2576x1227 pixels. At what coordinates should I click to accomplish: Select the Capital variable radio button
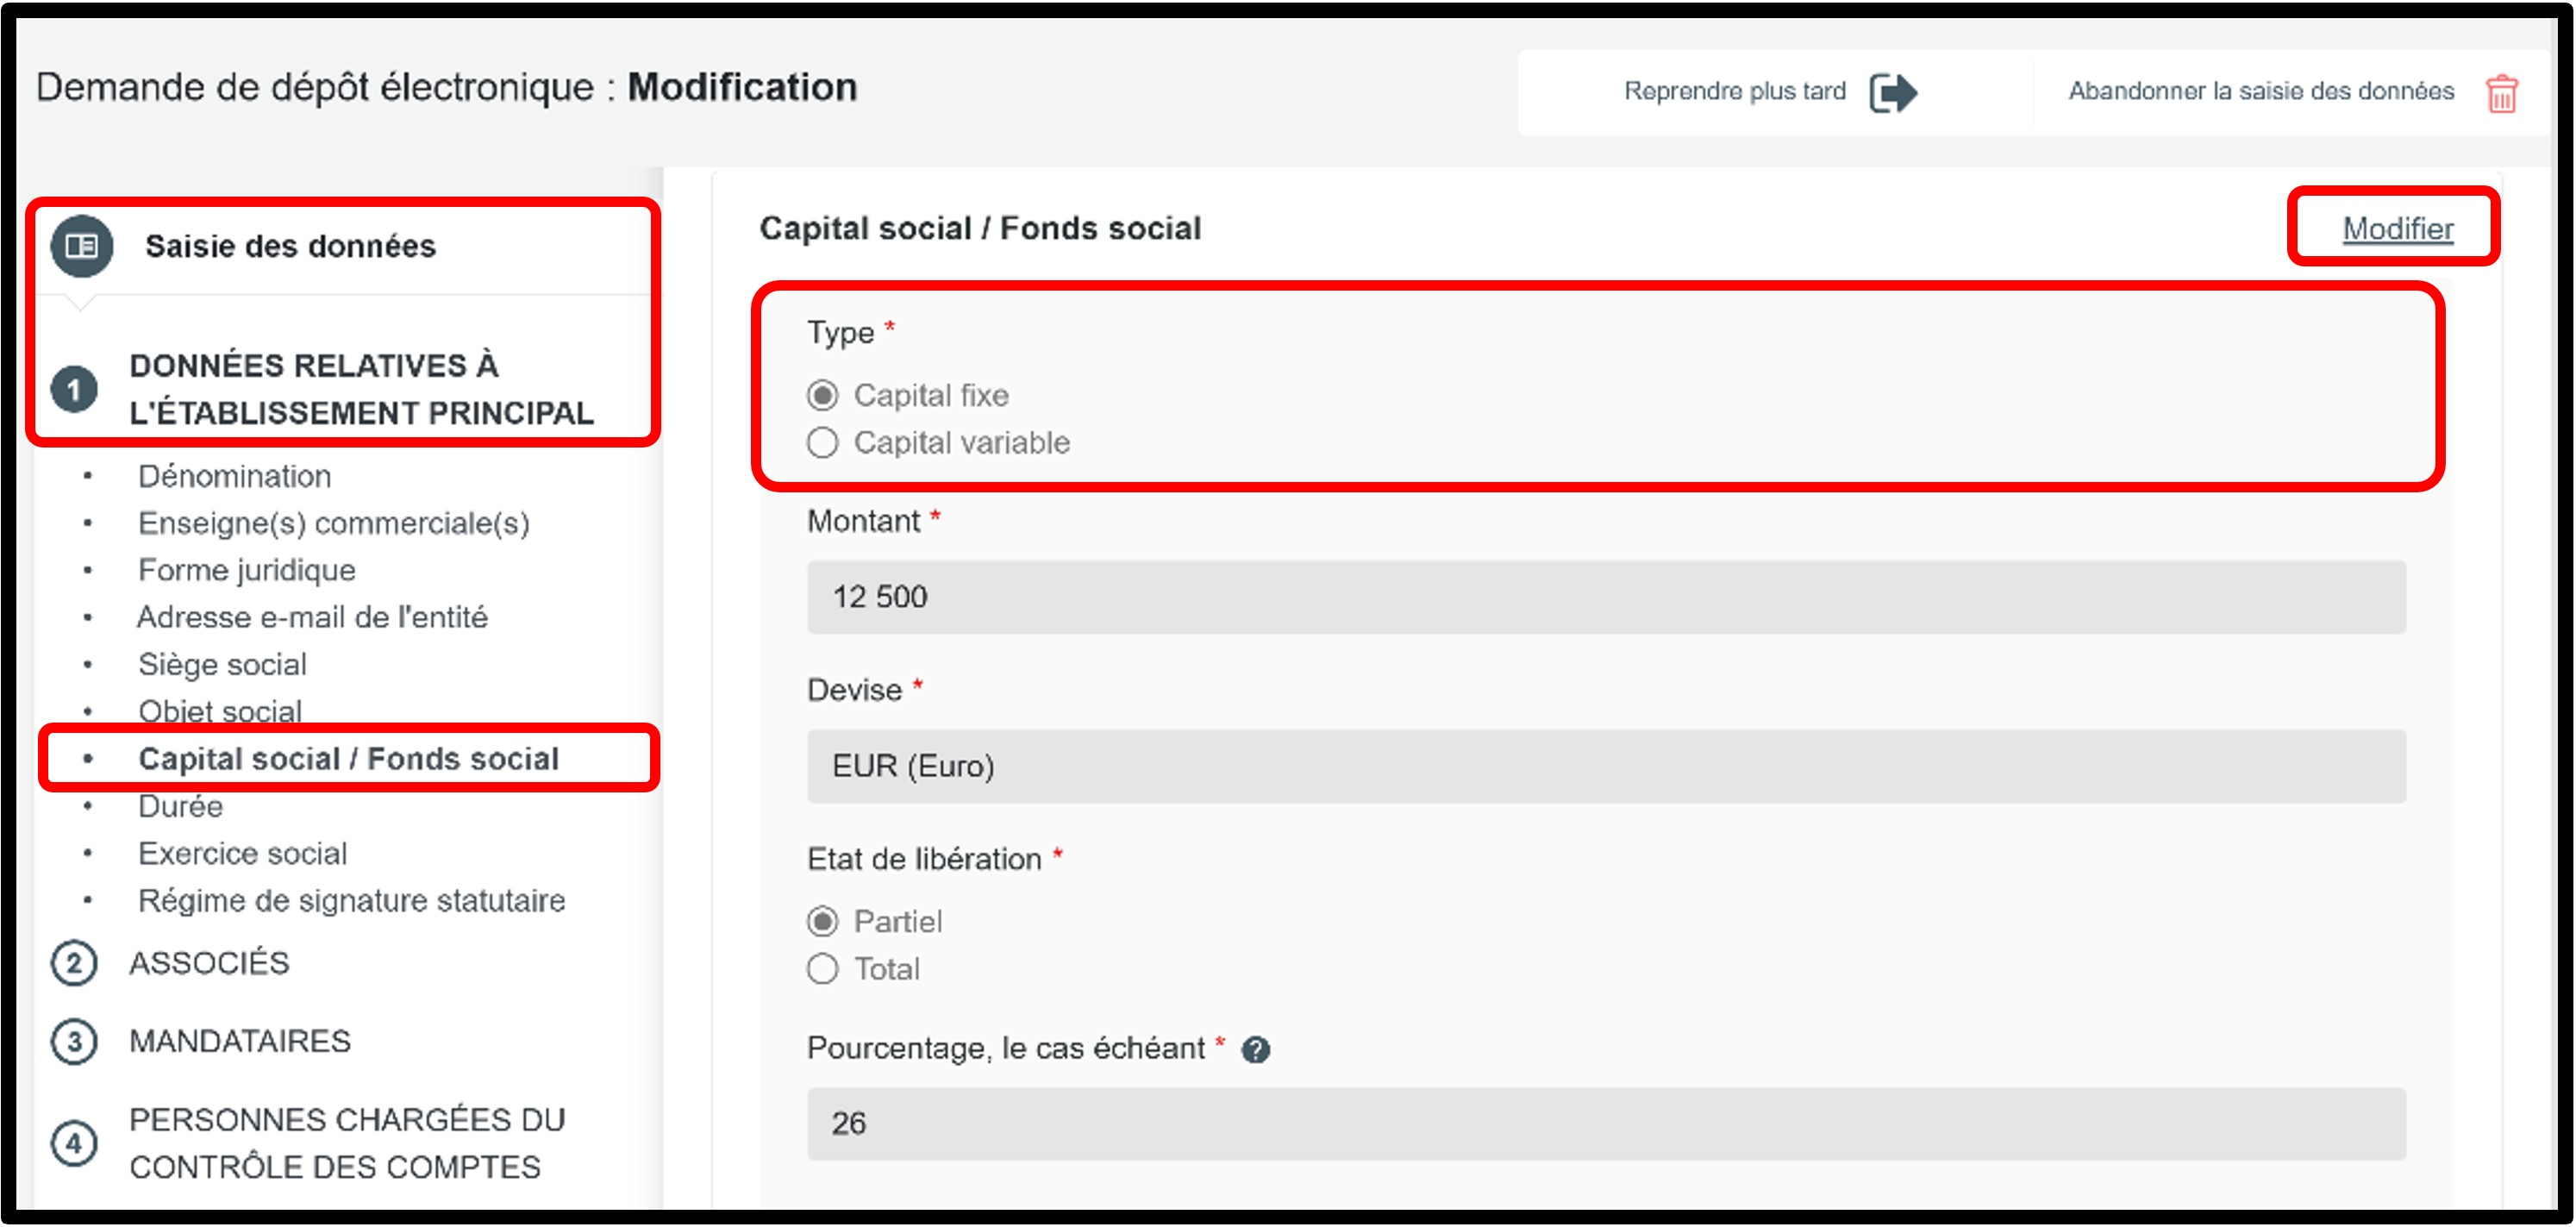[x=822, y=443]
